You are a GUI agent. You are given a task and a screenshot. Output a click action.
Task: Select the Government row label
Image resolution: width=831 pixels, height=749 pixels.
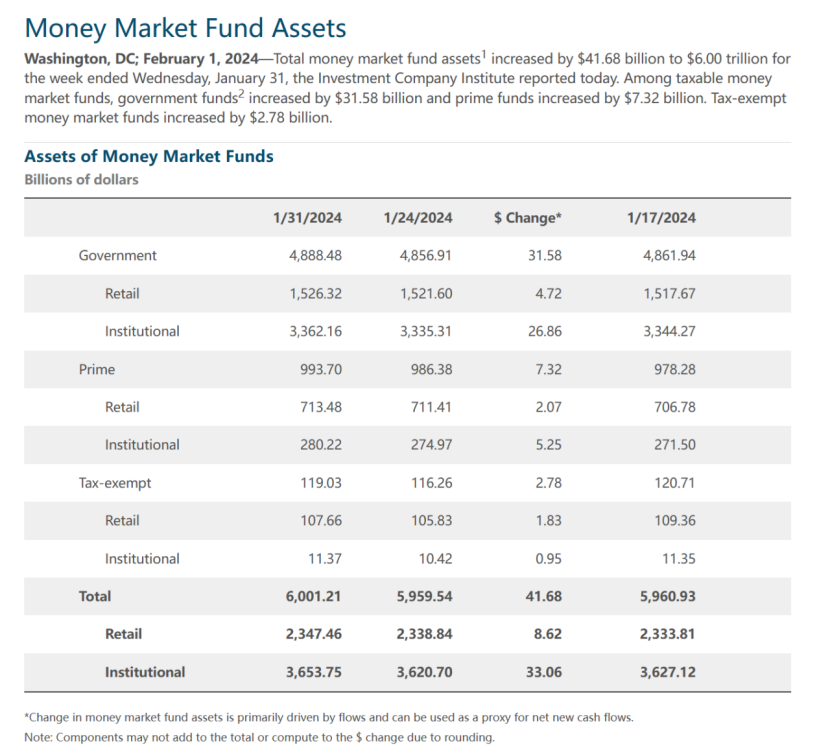(118, 255)
